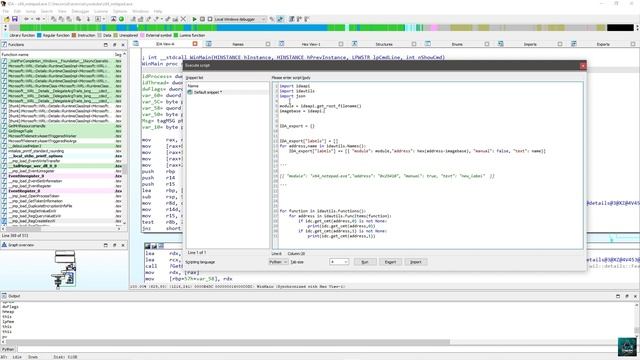Screen dimensions: 640x360
Task: Click the Export button
Action: click(390, 262)
